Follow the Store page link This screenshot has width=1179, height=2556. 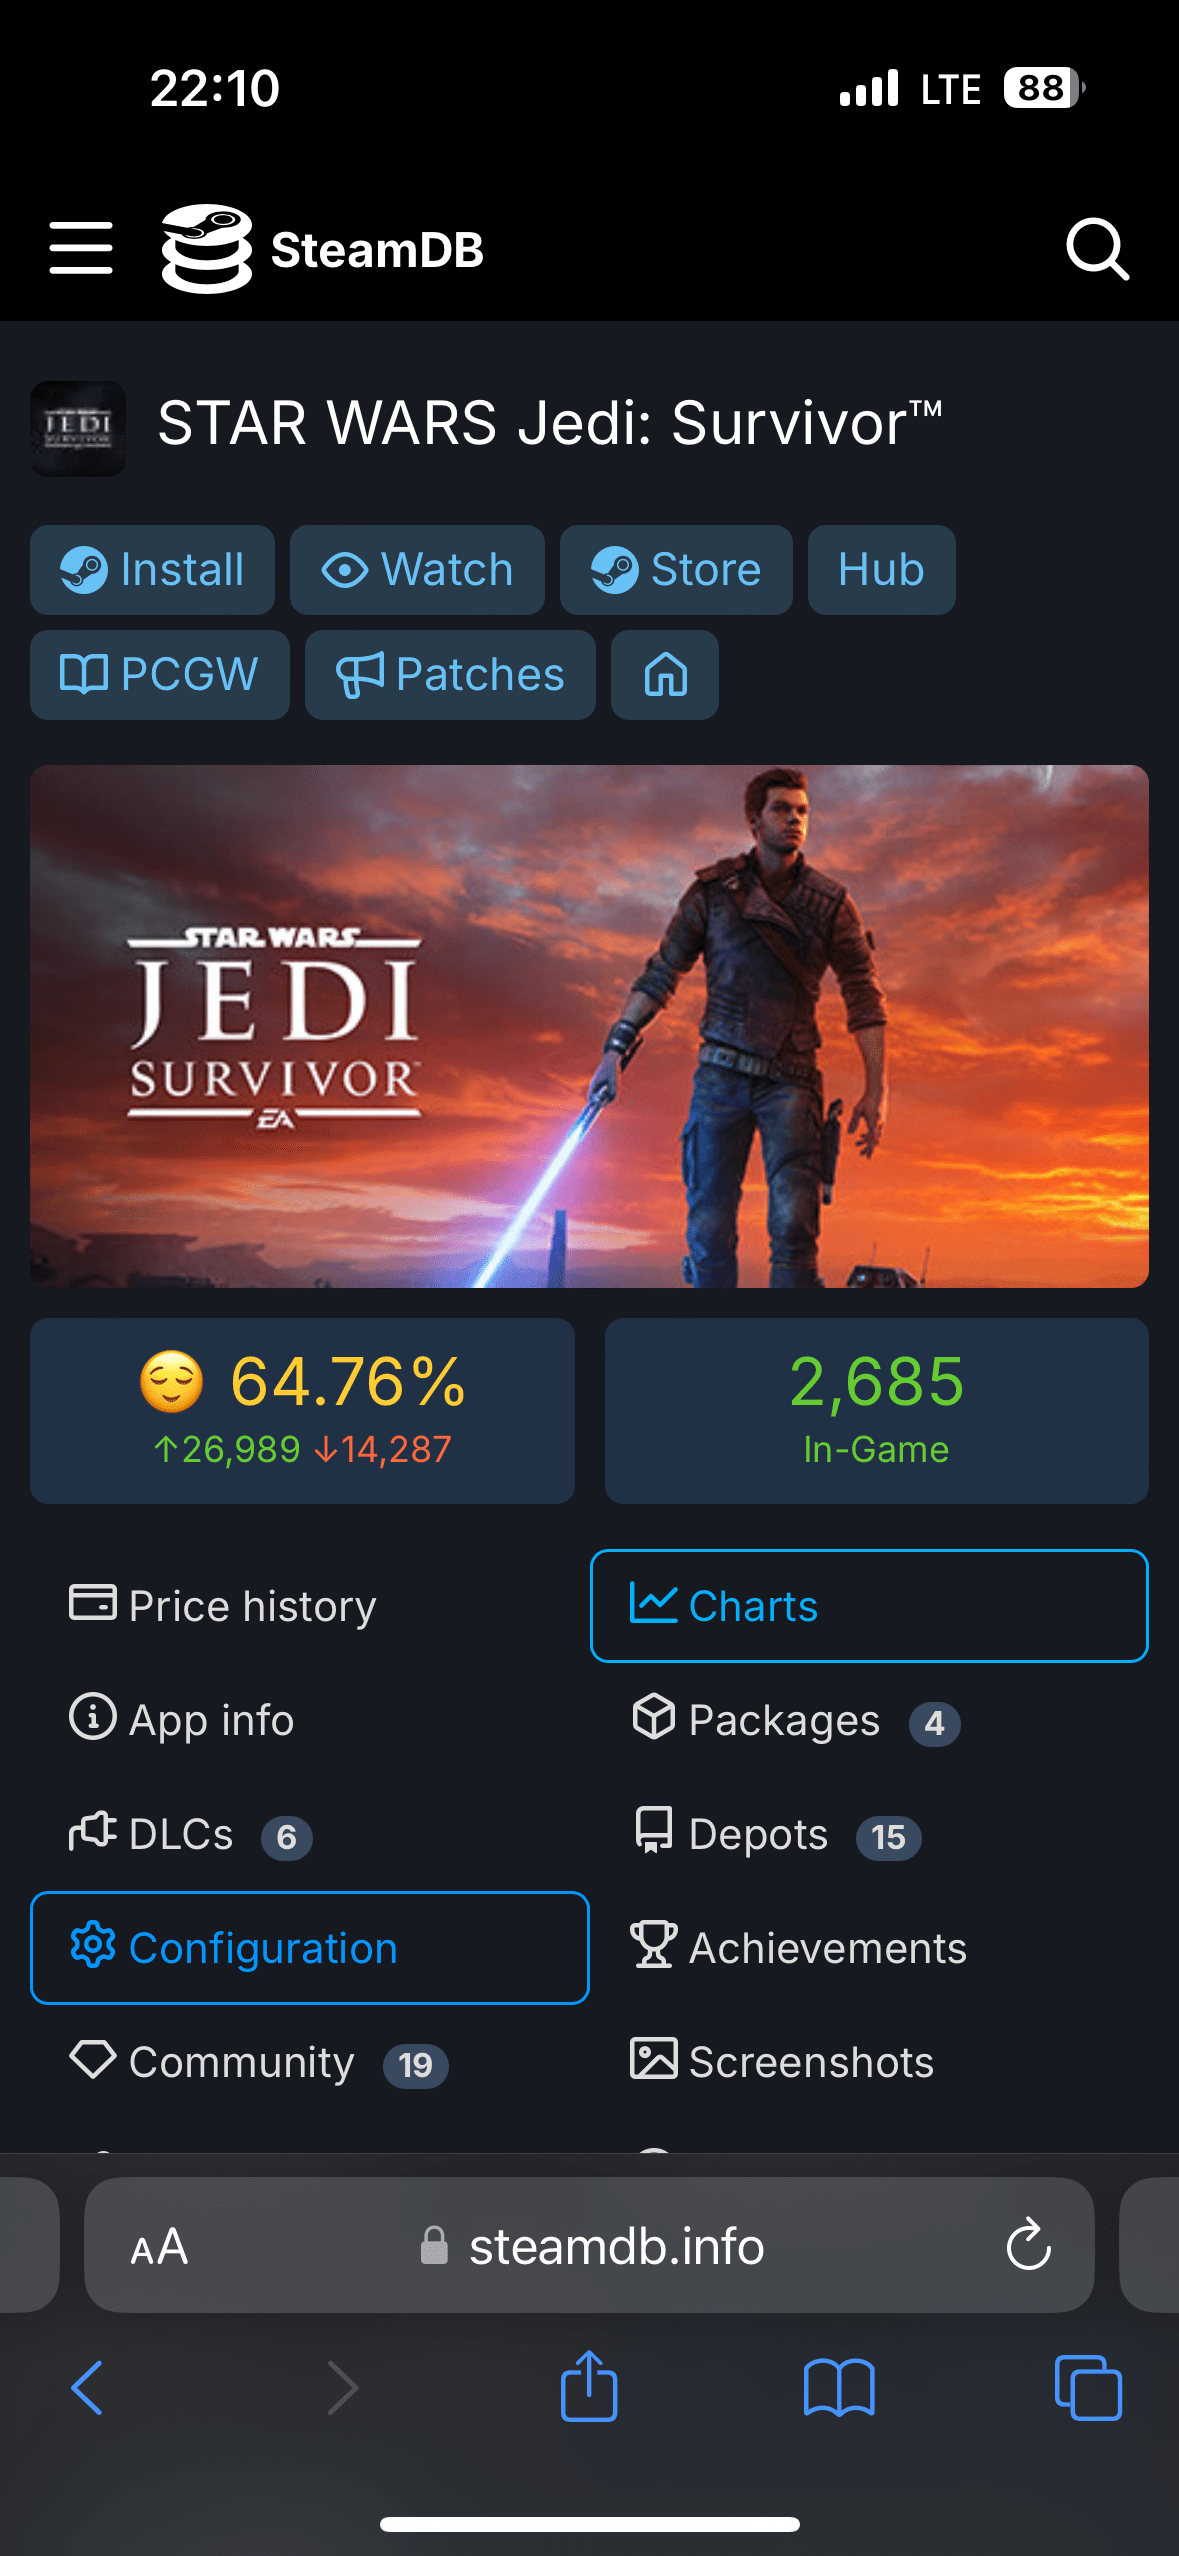[676, 570]
